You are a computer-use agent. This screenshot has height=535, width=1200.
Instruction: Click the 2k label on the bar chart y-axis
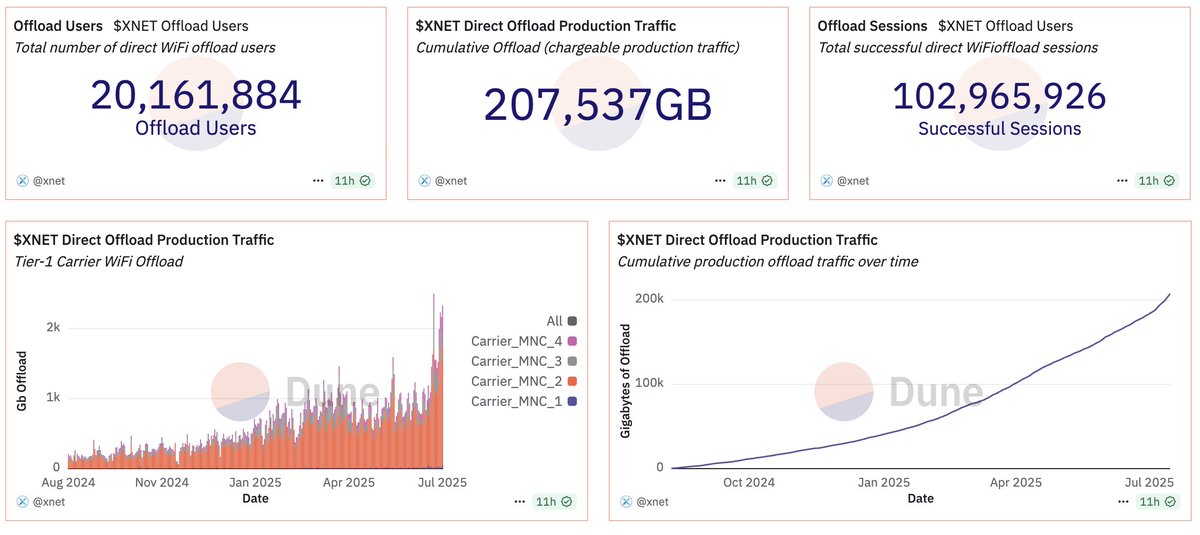tap(52, 328)
